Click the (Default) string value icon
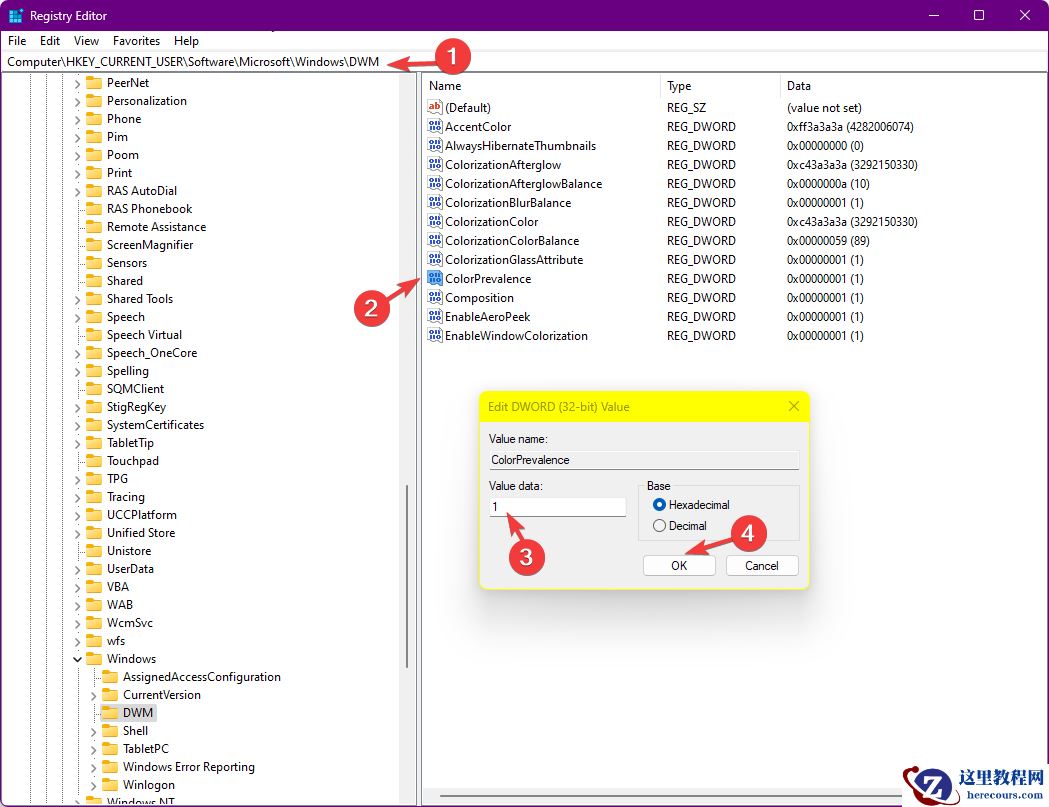The width and height of the screenshot is (1049, 807). (435, 107)
